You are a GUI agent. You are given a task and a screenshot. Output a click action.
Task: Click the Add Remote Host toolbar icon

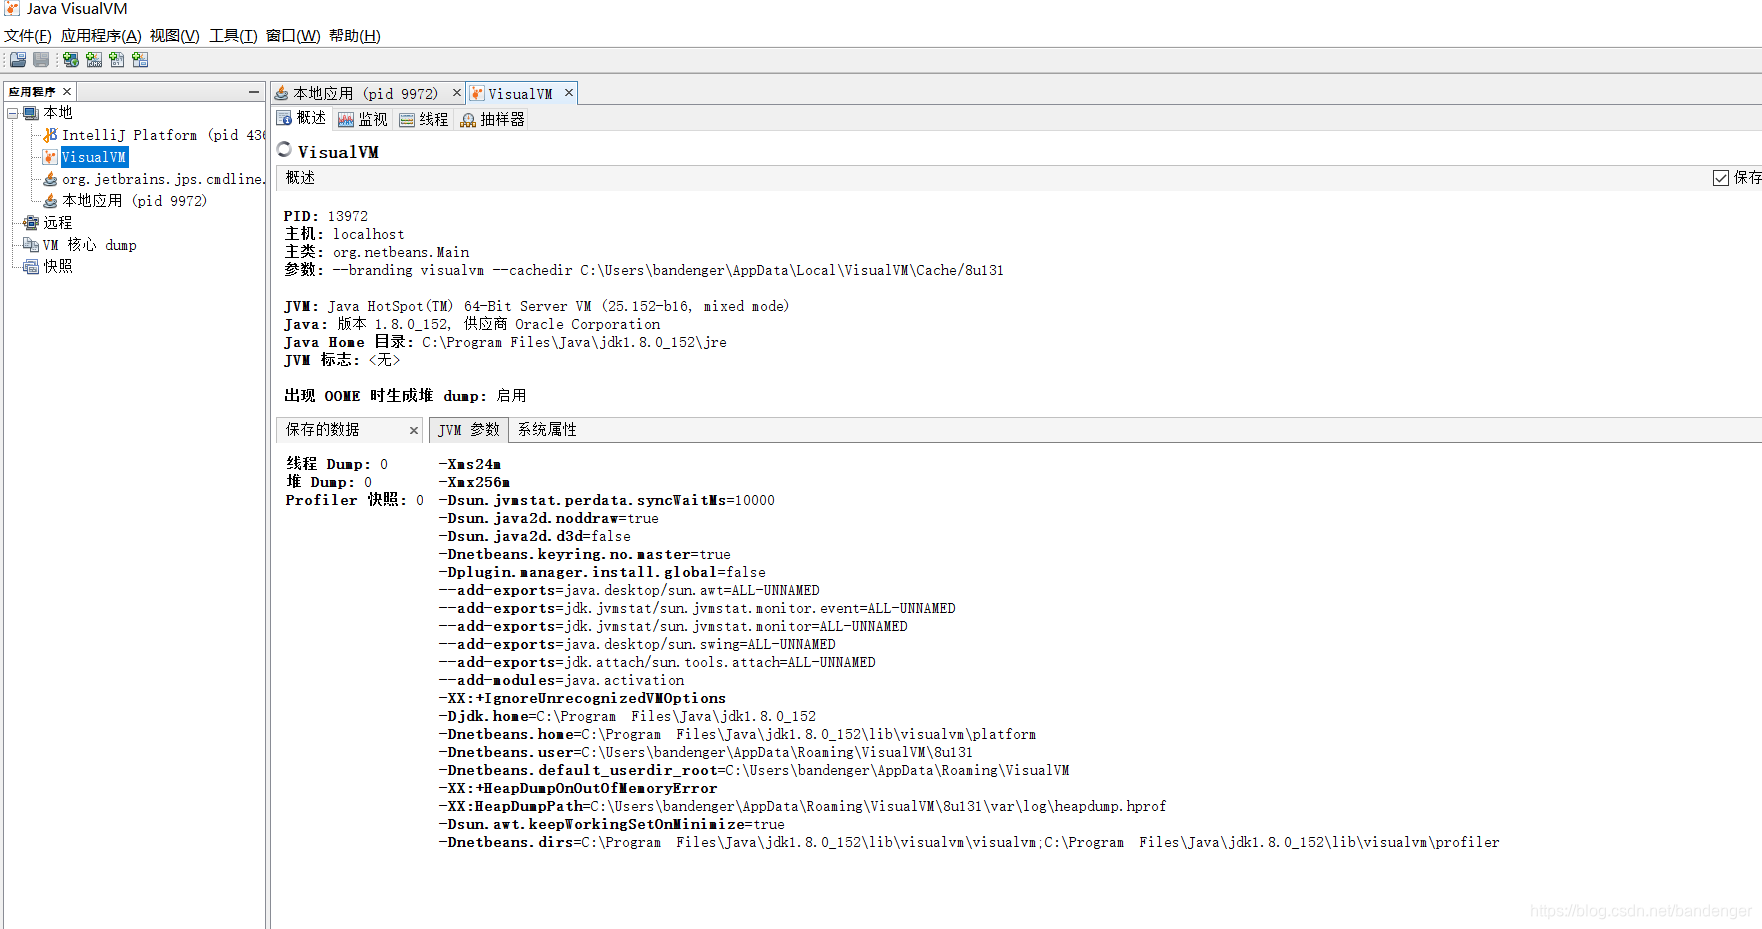(x=71, y=60)
